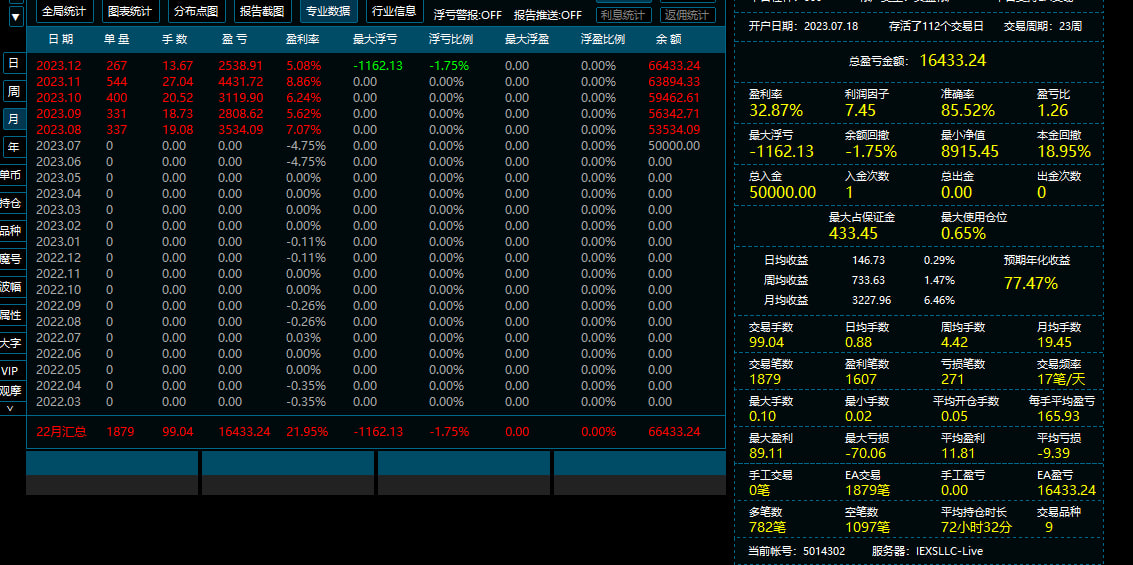This screenshot has height=565, width=1133.
Task: Select the 专业数据 tab
Action: 328,11
